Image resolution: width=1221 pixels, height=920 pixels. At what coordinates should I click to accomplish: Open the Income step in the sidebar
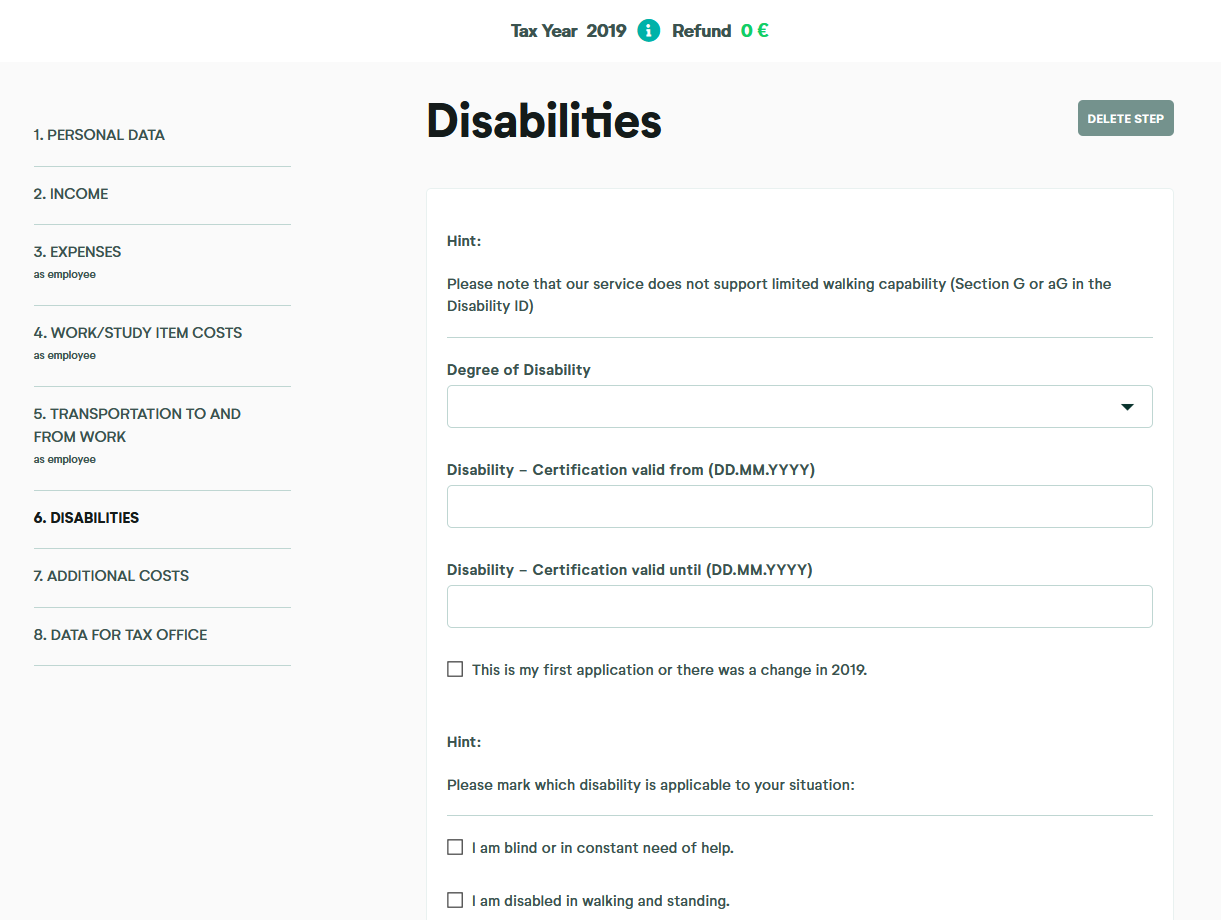(x=71, y=194)
